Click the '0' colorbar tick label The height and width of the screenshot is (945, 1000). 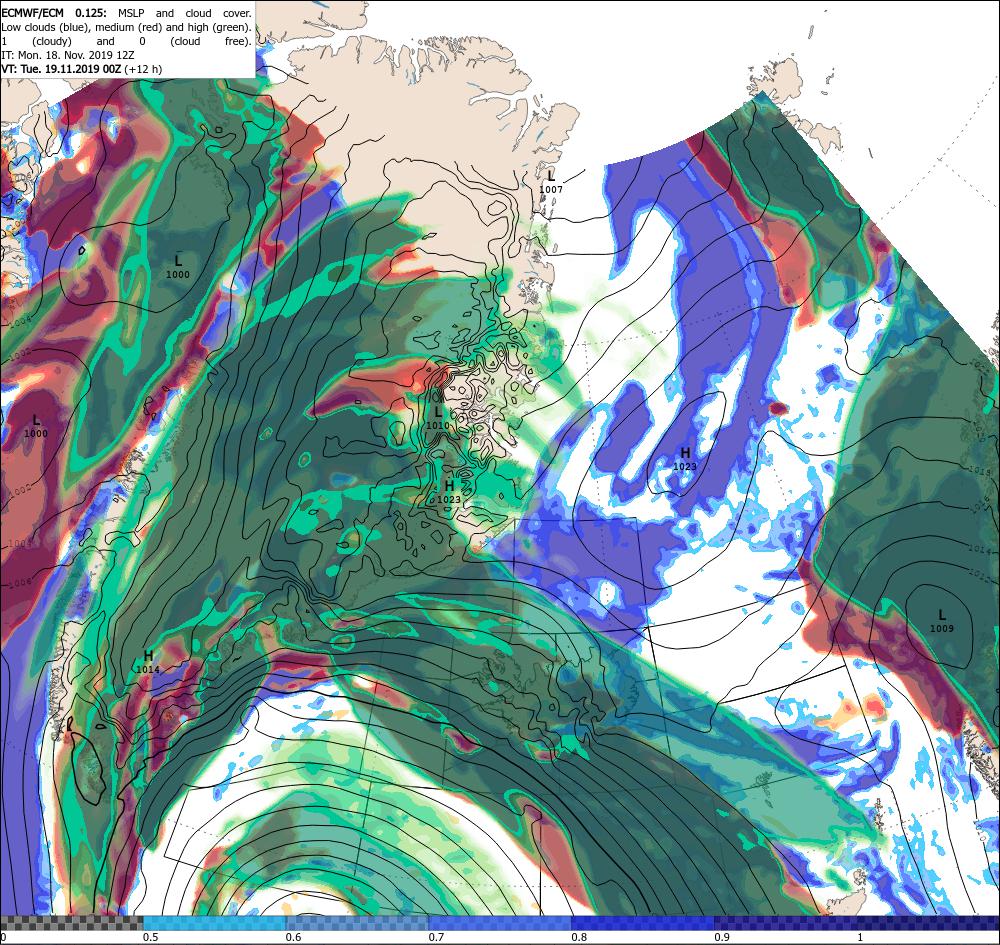3,937
